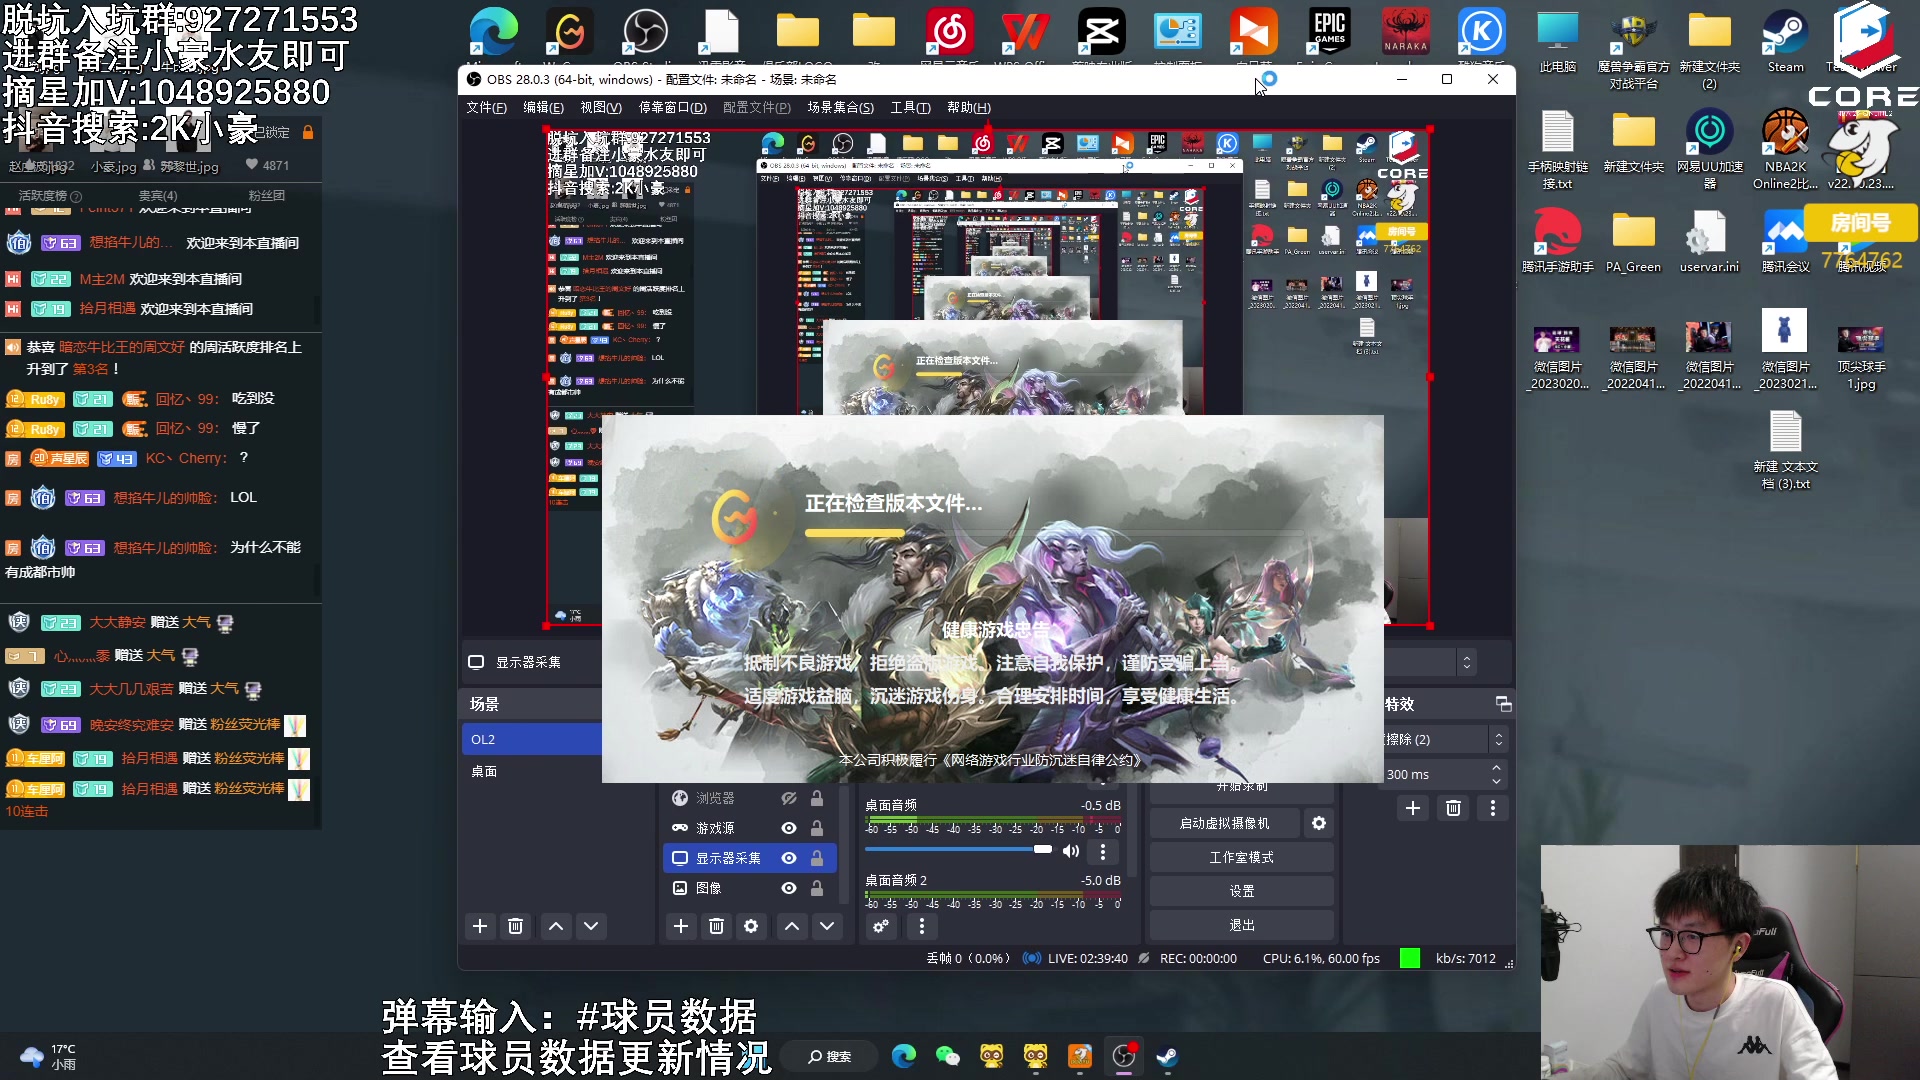The image size is (1920, 1080).
Task: Mute 桌面音频 with speaker icon
Action: point(1071,851)
